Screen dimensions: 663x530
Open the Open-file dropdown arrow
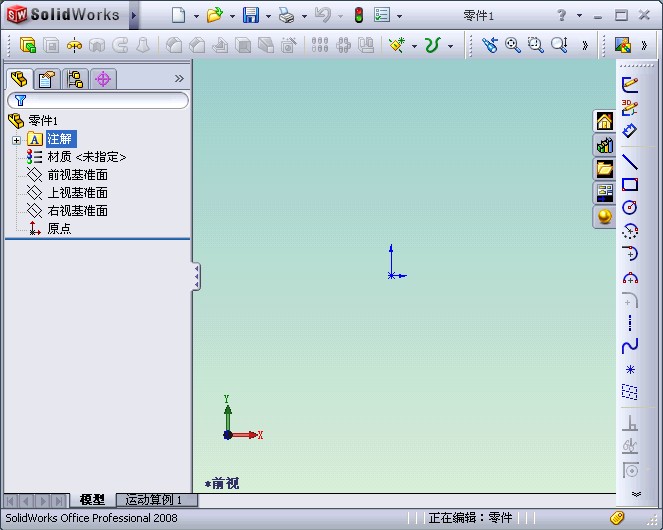tap(232, 16)
